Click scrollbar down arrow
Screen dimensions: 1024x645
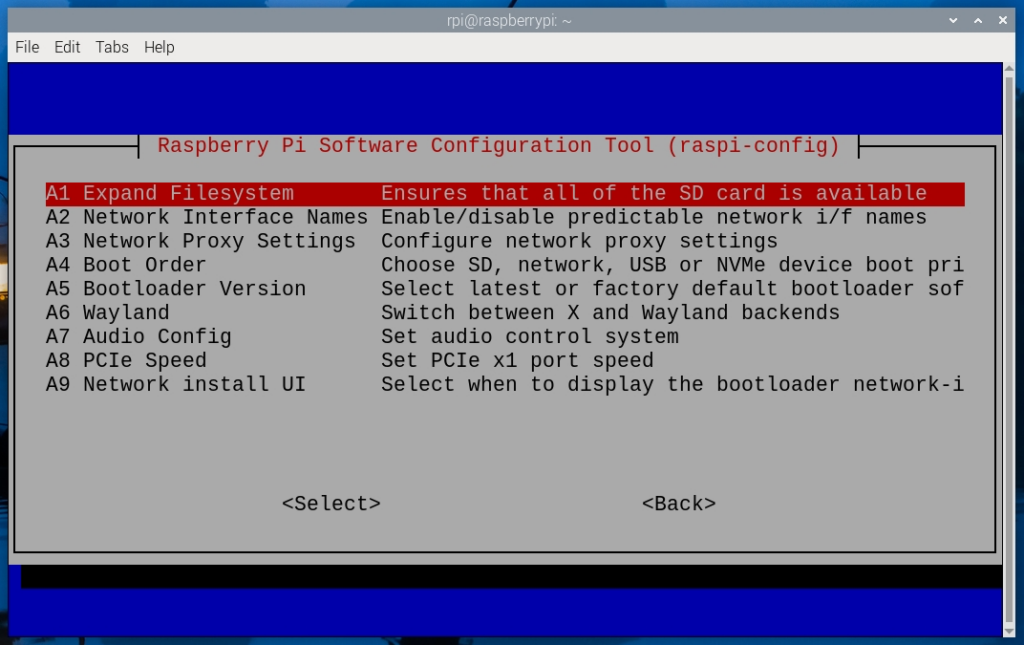(x=1009, y=631)
